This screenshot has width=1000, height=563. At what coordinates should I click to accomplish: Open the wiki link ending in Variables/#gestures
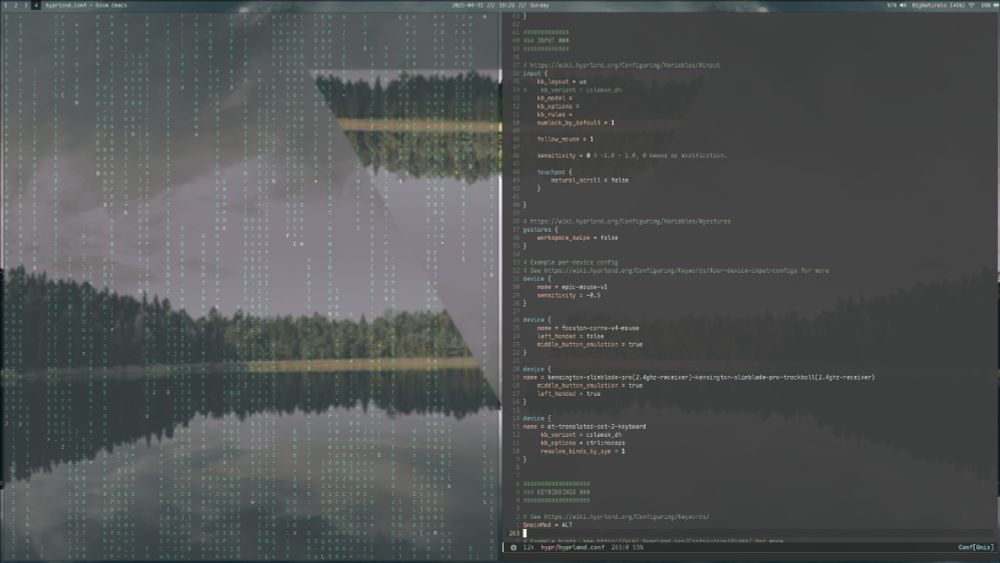[631, 221]
